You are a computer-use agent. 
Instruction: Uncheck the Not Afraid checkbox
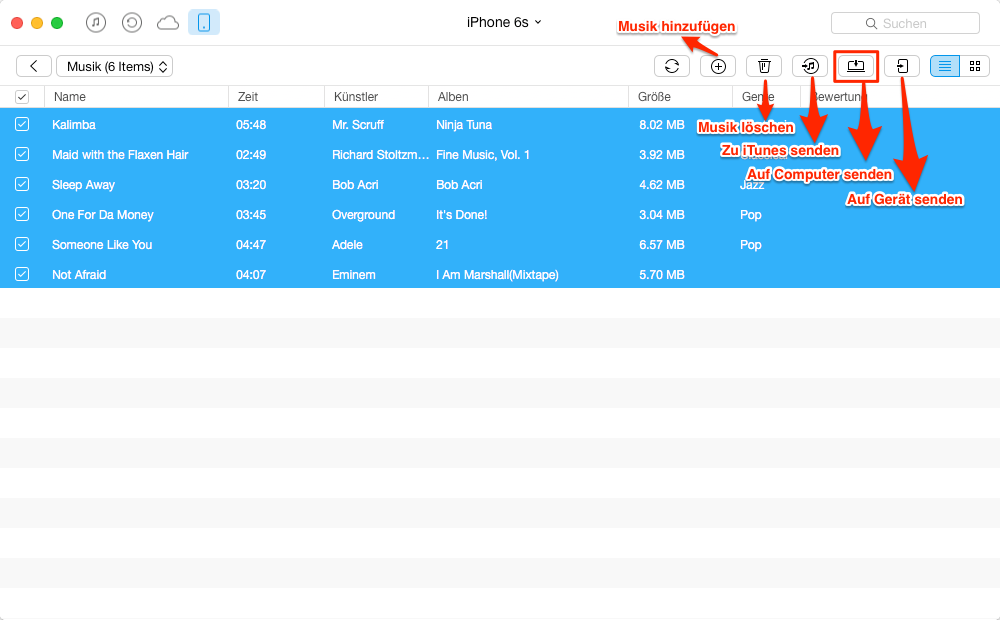[x=22, y=274]
